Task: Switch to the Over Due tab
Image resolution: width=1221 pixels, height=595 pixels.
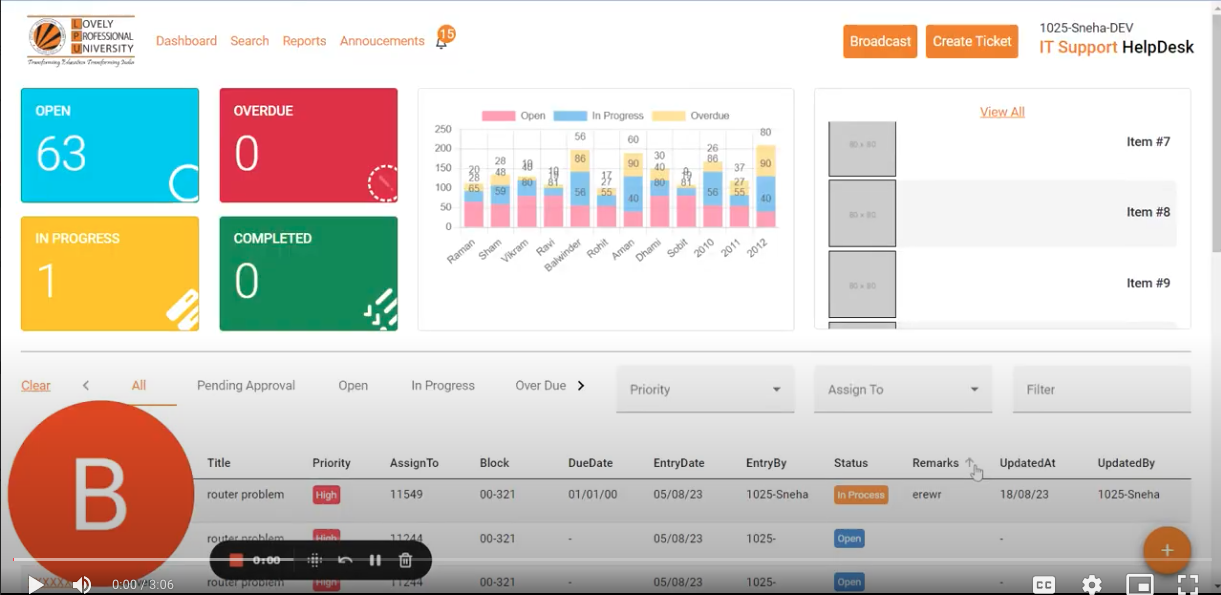Action: coord(541,385)
